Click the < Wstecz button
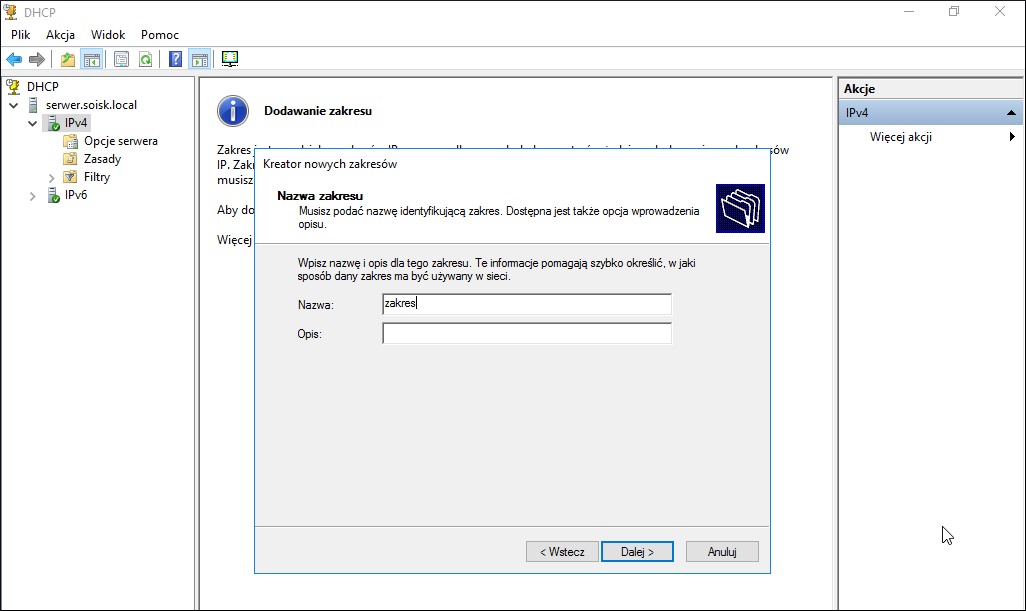The width and height of the screenshot is (1026, 611). point(562,551)
